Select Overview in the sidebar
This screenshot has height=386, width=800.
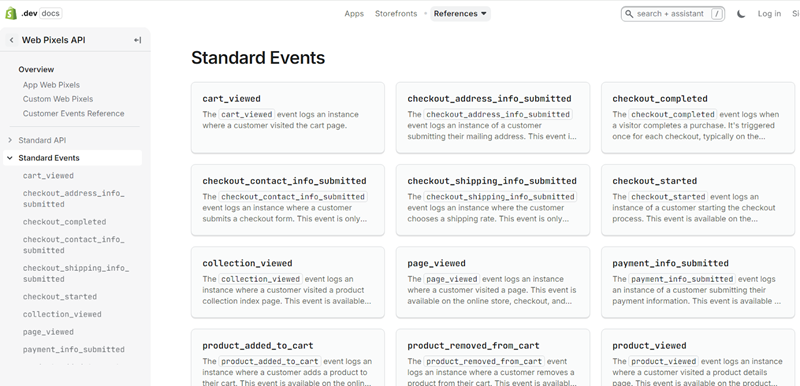36,69
